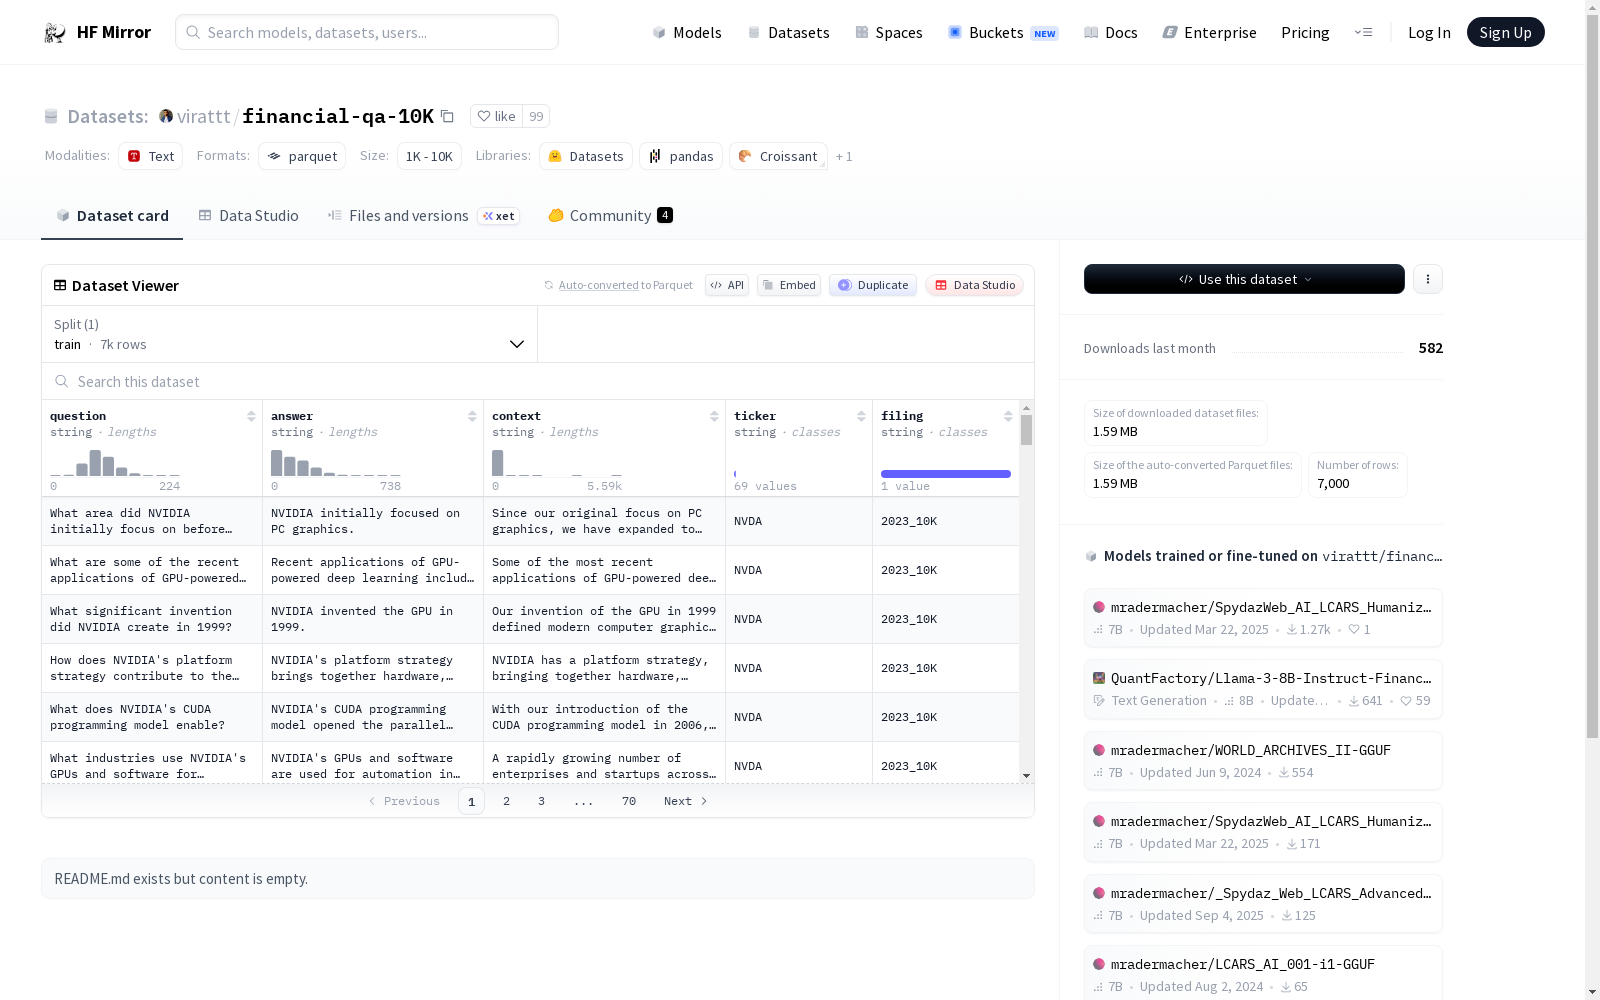This screenshot has height=1000, width=1600.
Task: Open Datasets in the top navigation
Action: pos(789,33)
